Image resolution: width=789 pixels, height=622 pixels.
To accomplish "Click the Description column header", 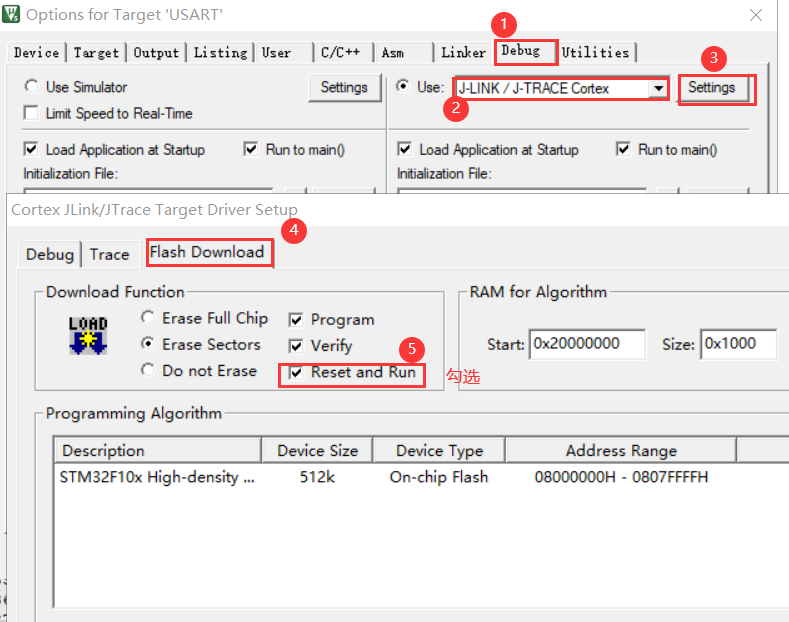I will click(x=158, y=450).
